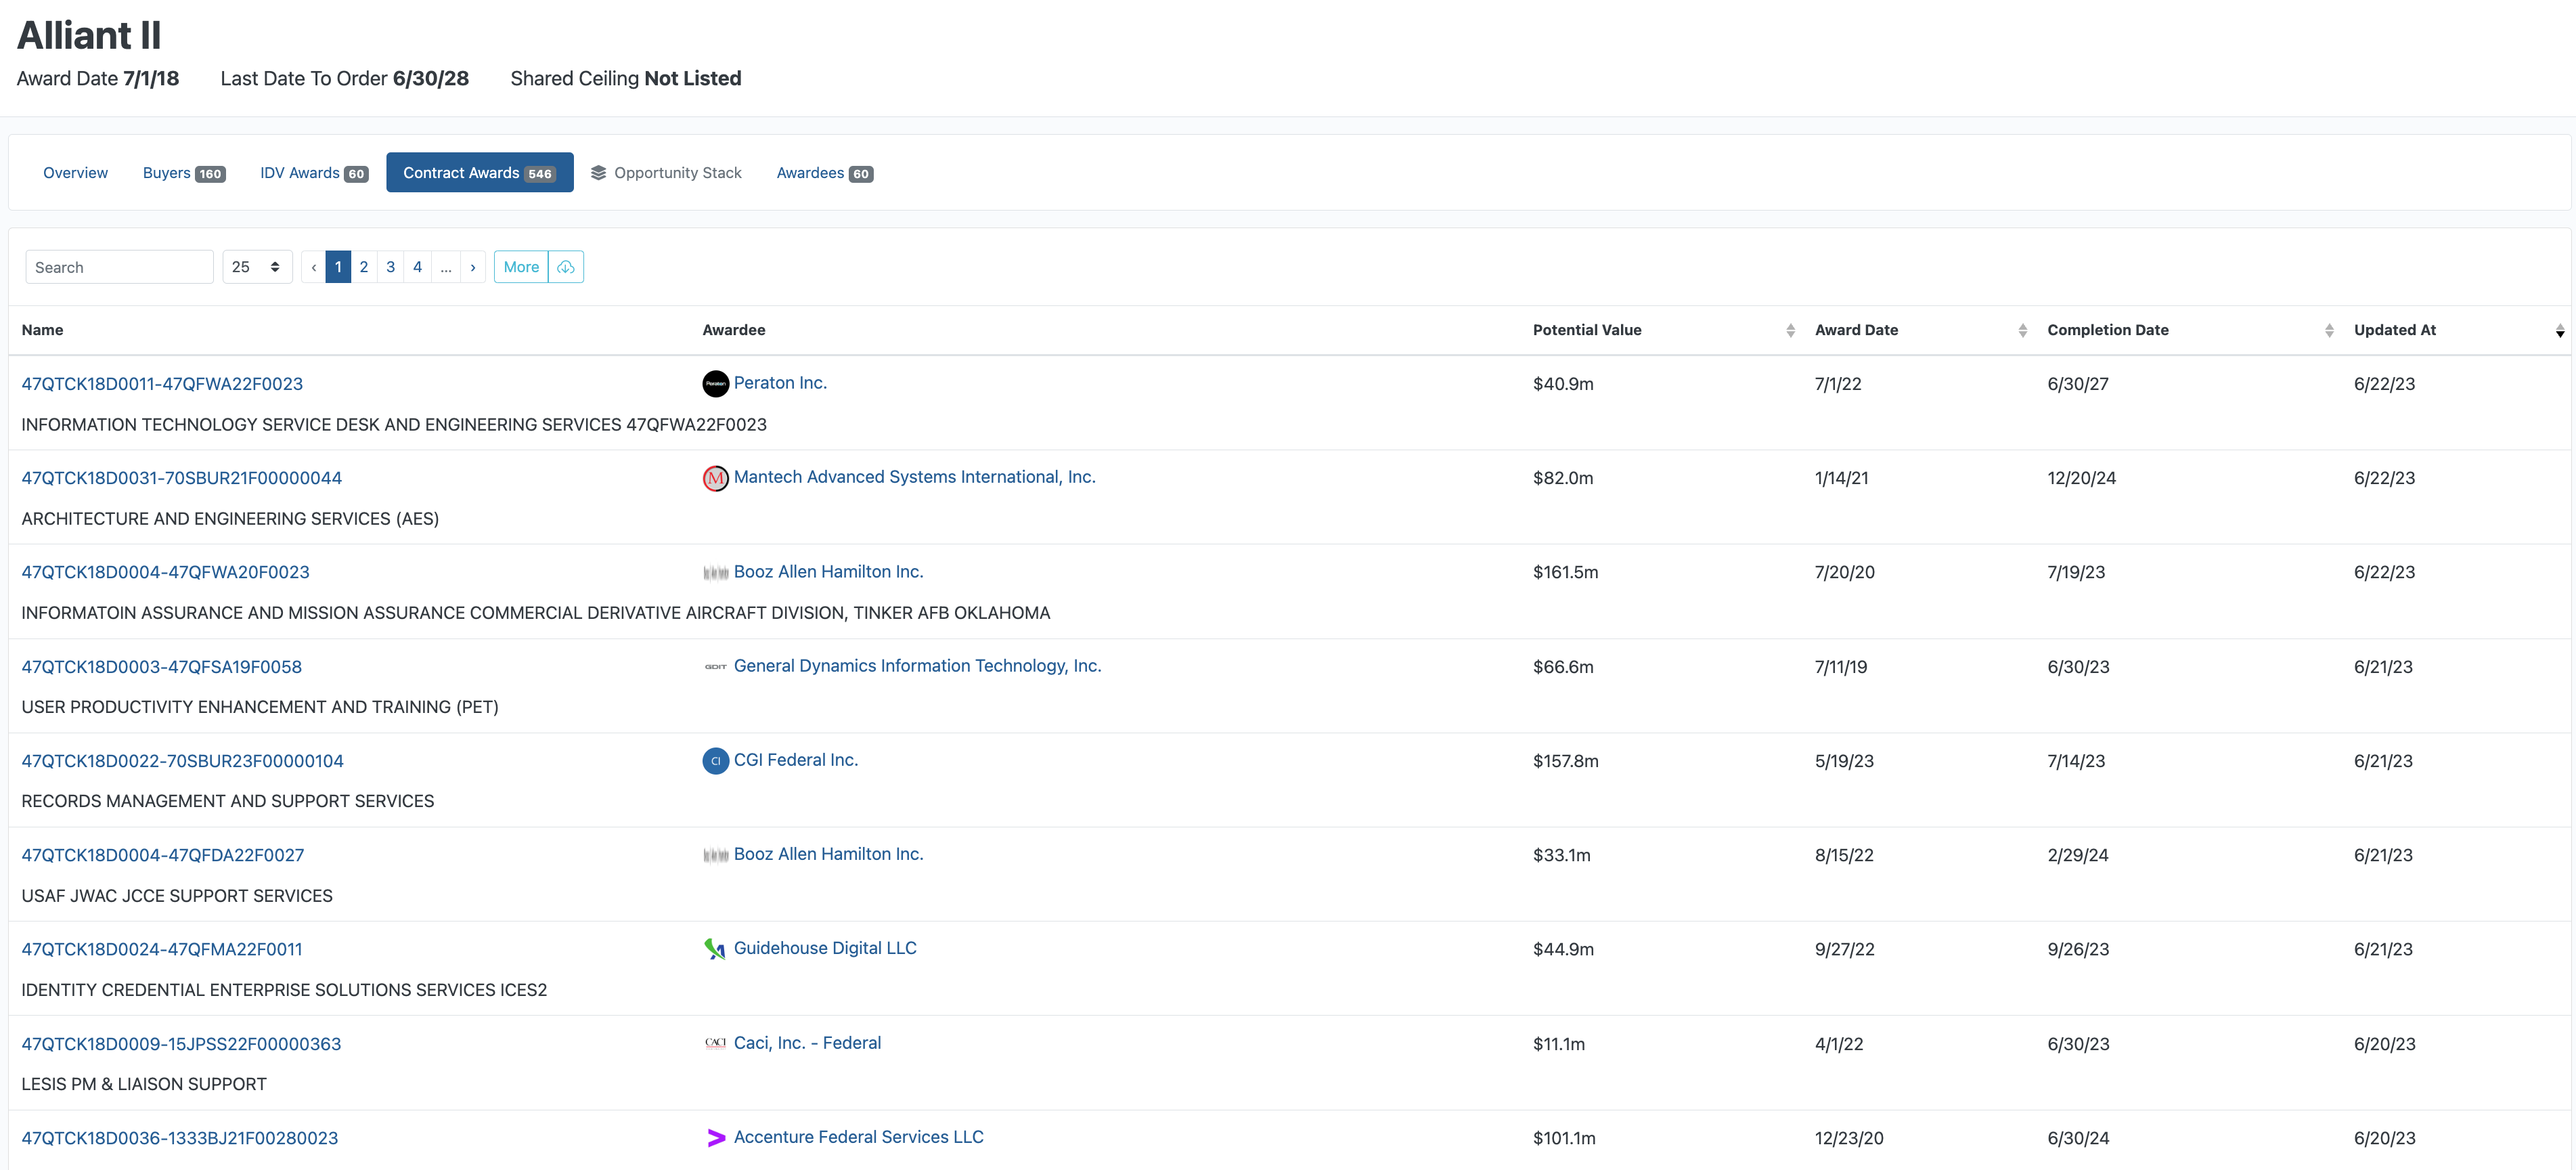Click into the Search input field

(119, 267)
